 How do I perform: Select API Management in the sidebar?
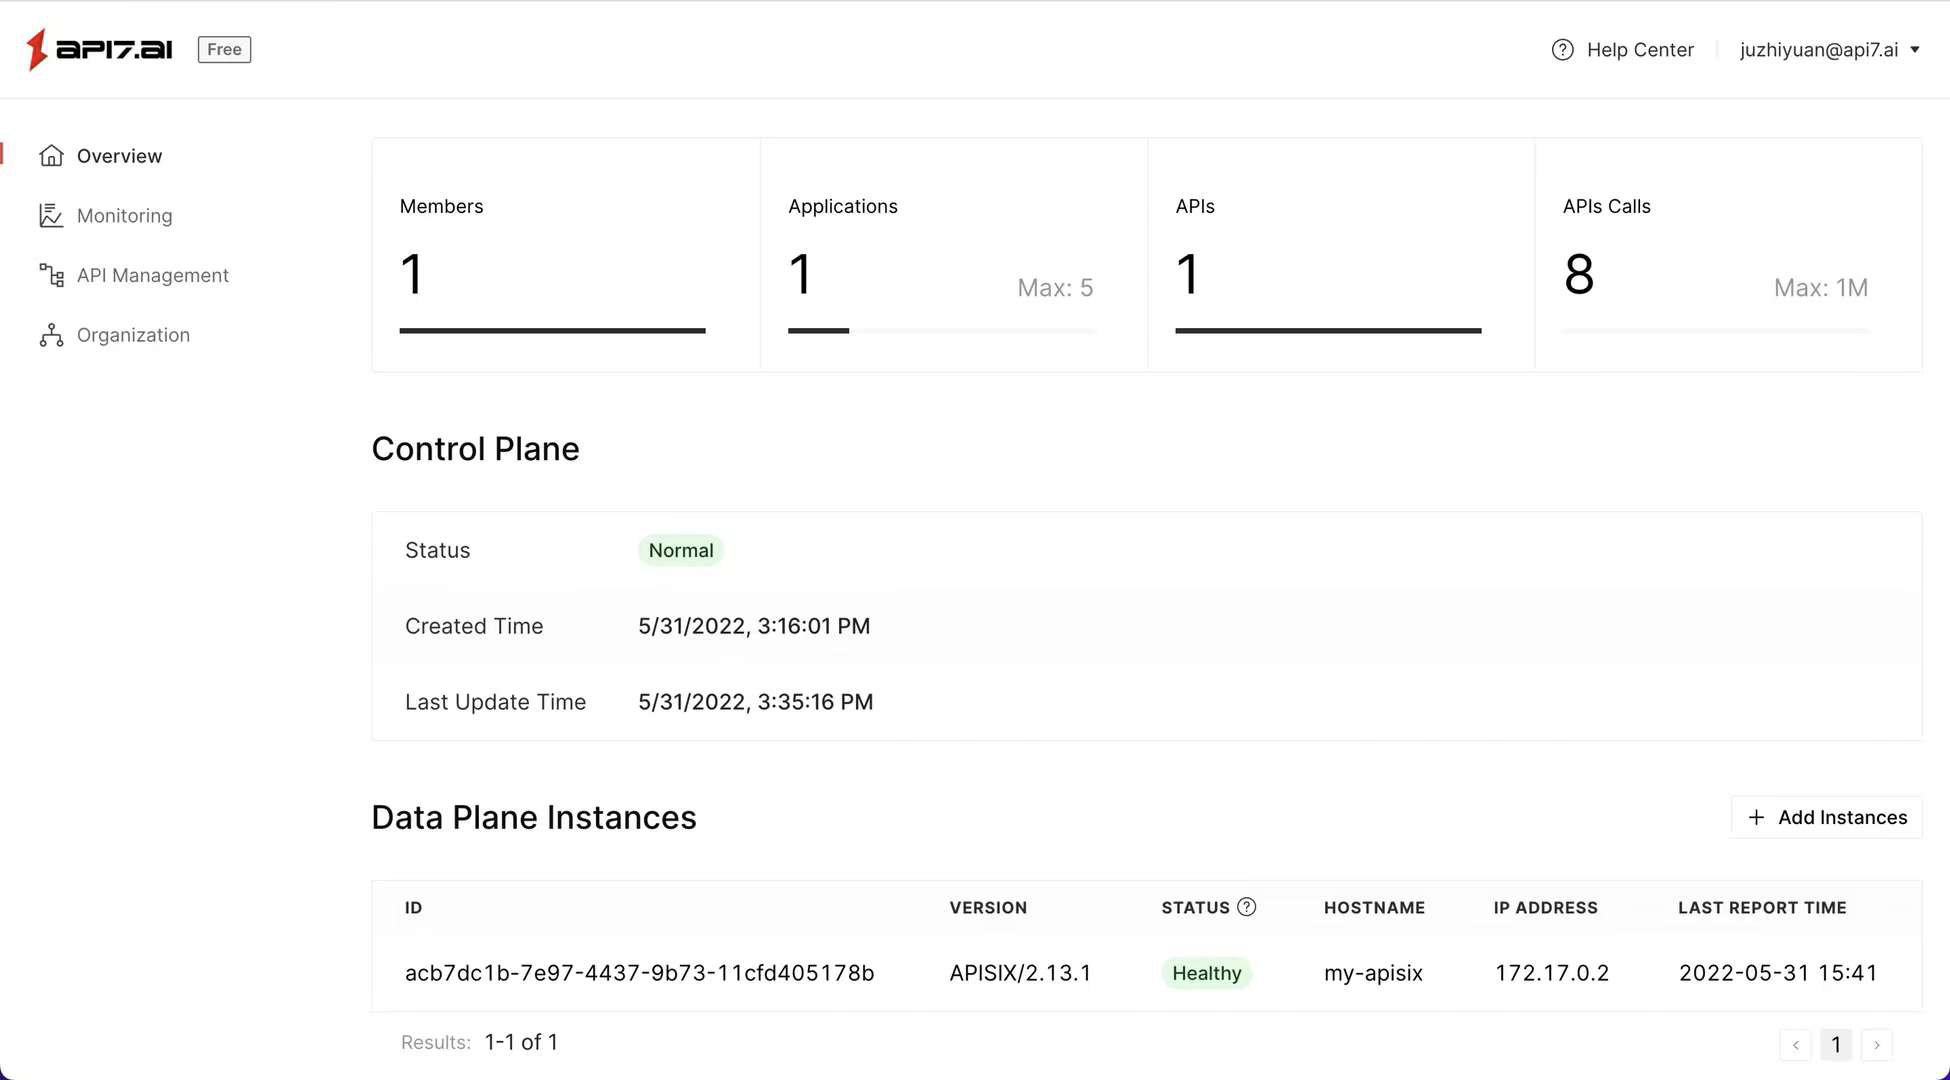click(152, 275)
